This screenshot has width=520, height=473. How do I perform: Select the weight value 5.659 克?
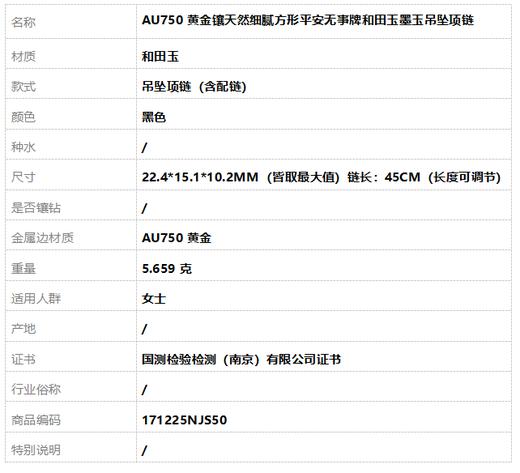point(167,269)
